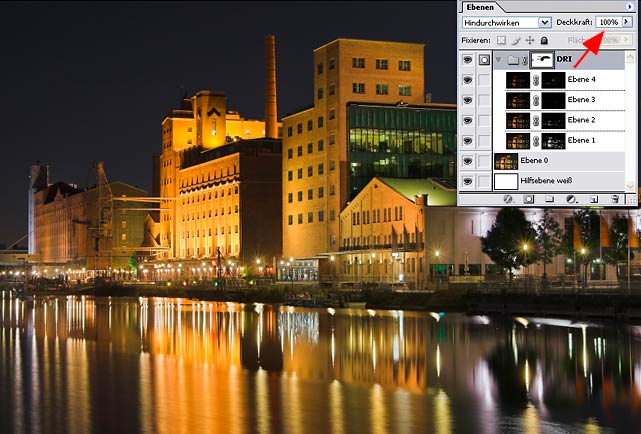Open the Hindurchwirken blend mode dropdown
641x434 pixels.
tap(545, 22)
